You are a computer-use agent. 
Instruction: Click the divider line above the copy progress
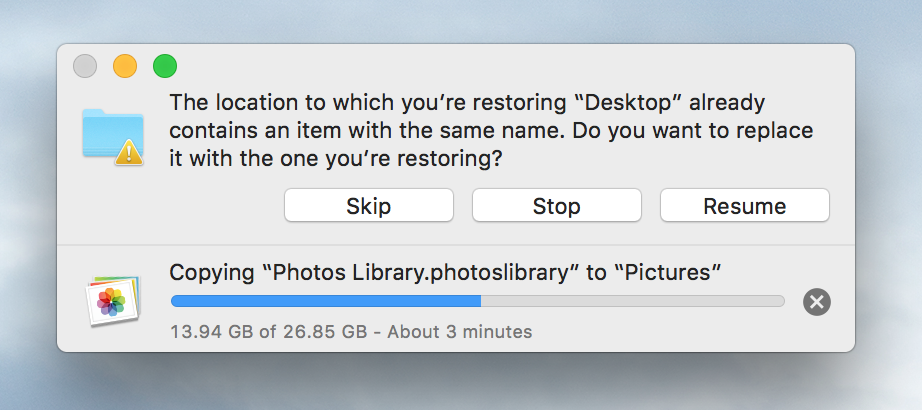(456, 245)
